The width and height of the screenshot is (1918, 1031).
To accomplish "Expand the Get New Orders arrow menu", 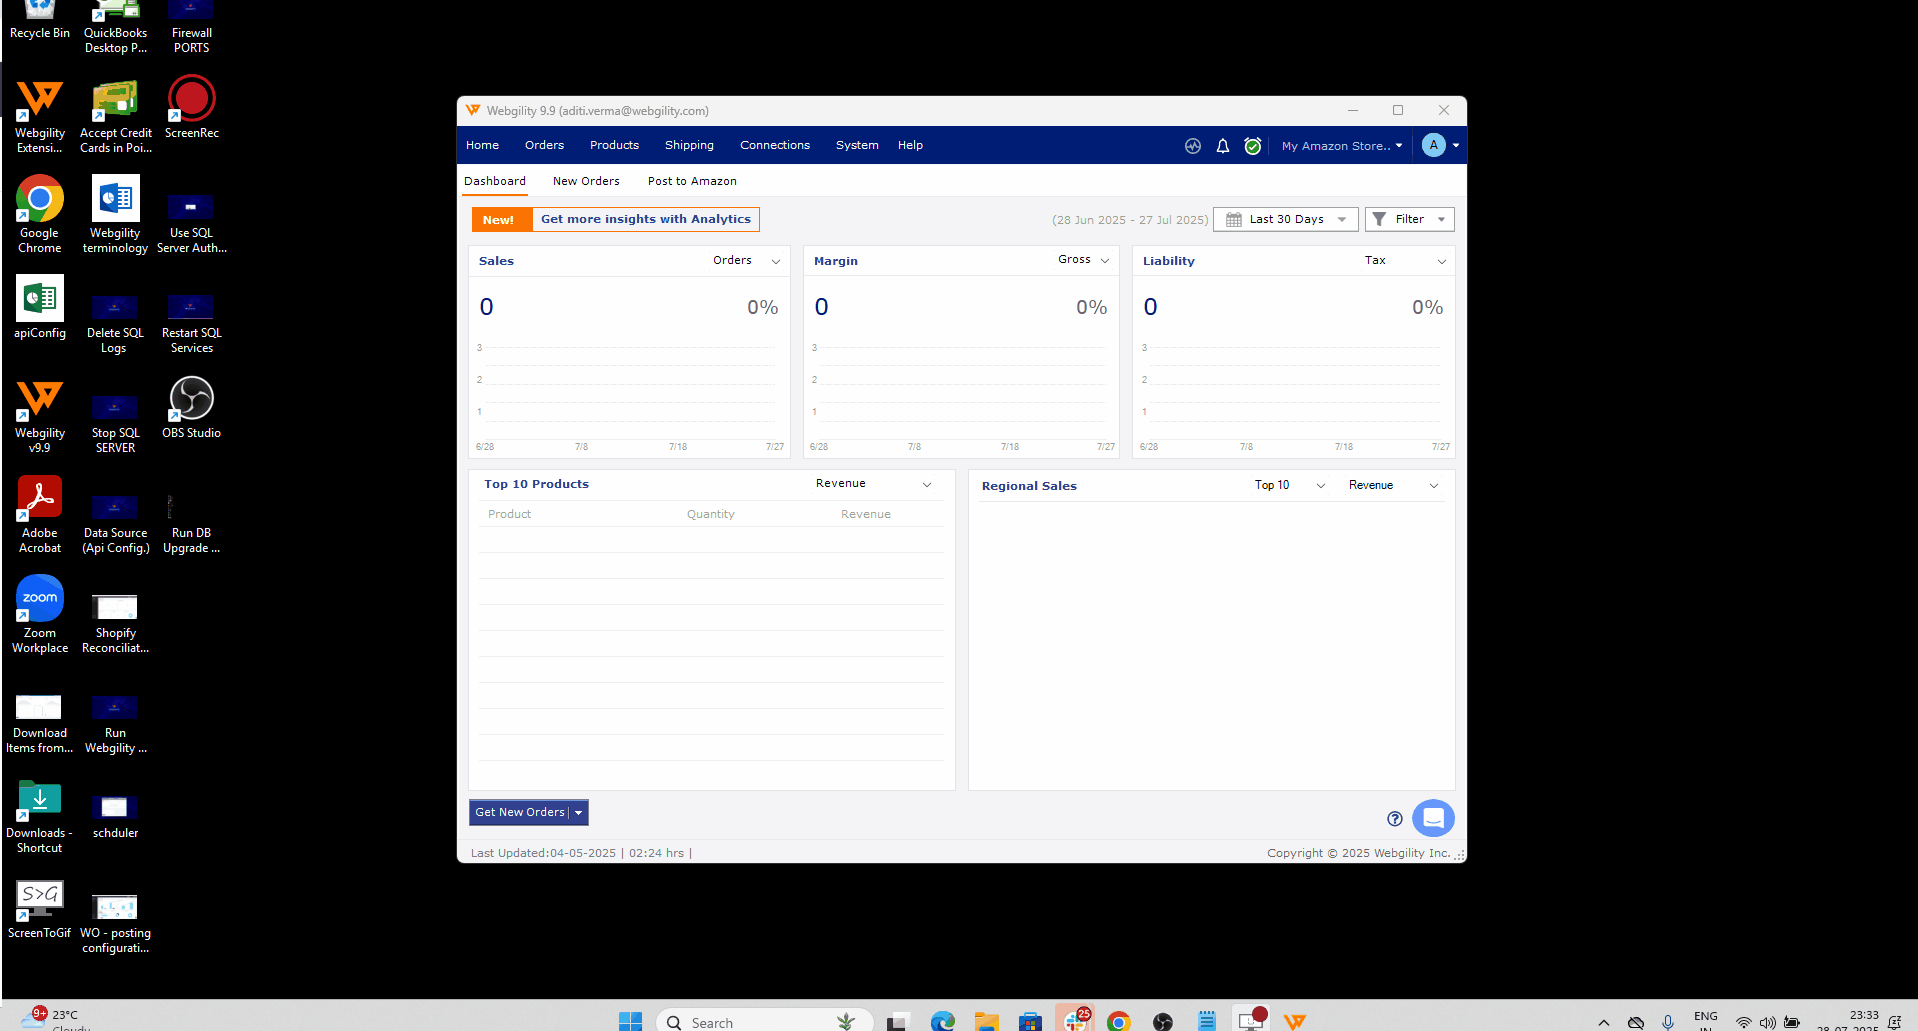I will click(x=579, y=813).
